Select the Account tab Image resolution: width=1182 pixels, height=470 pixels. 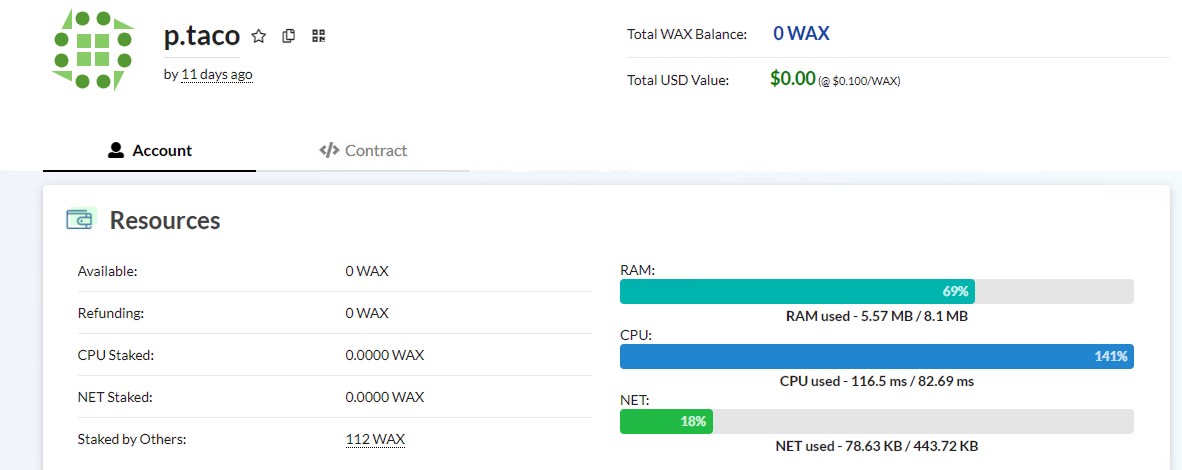pos(149,150)
